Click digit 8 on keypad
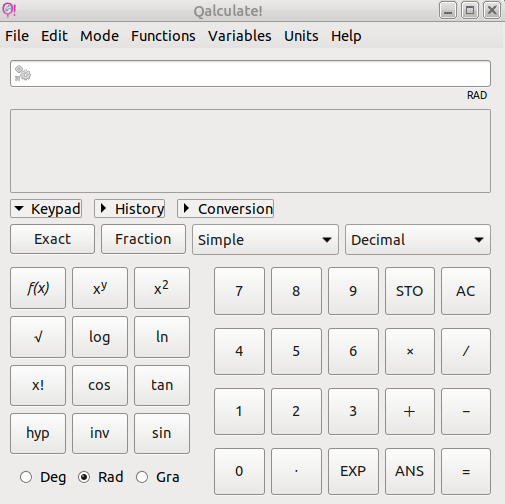Image resolution: width=505 pixels, height=504 pixels. click(296, 291)
